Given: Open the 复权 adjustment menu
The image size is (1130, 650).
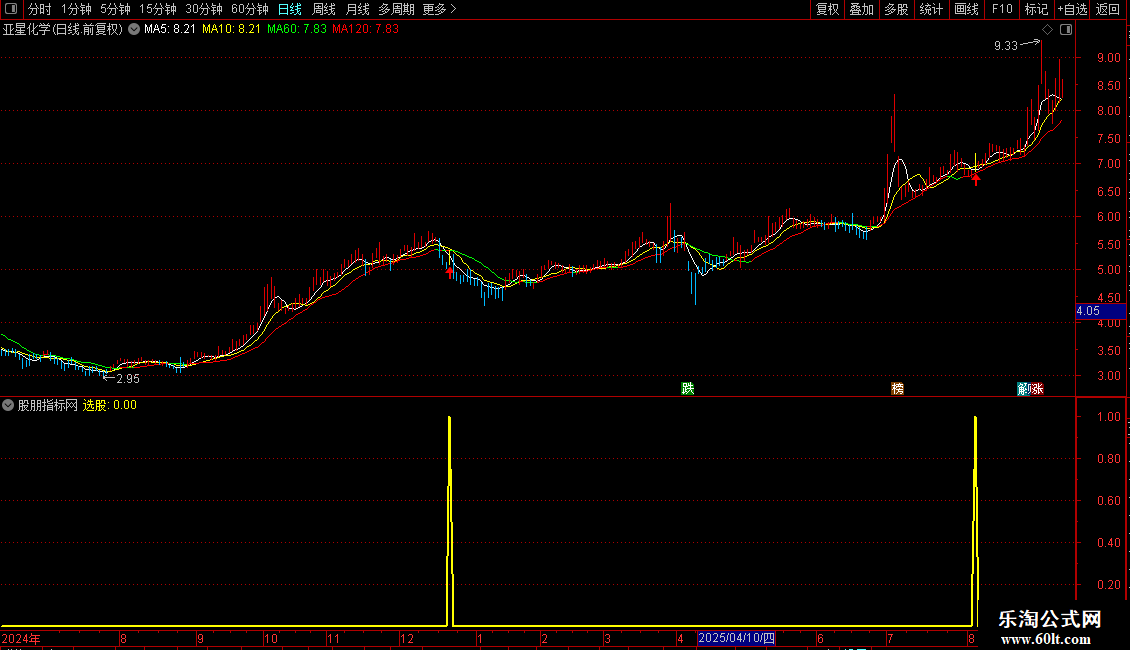Looking at the screenshot, I should (827, 9).
